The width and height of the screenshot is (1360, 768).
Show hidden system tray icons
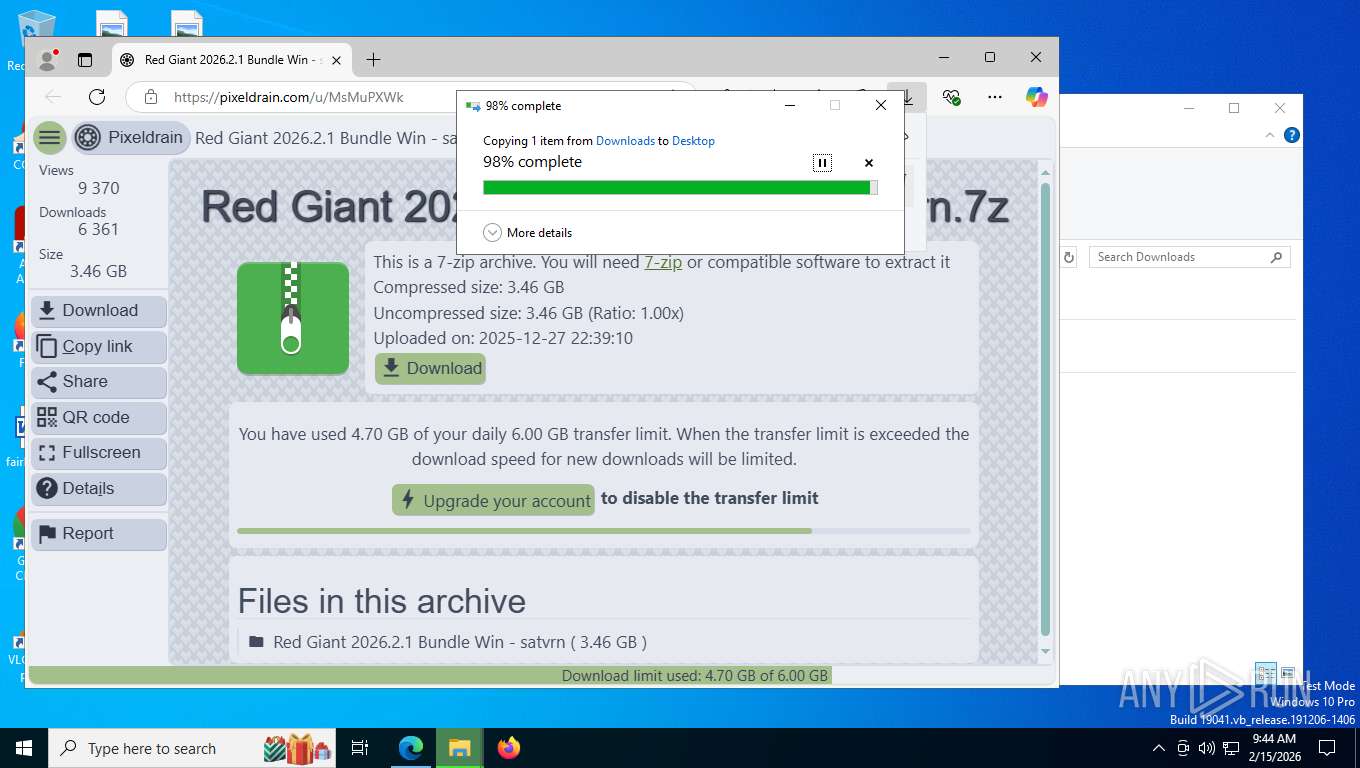tap(1159, 748)
